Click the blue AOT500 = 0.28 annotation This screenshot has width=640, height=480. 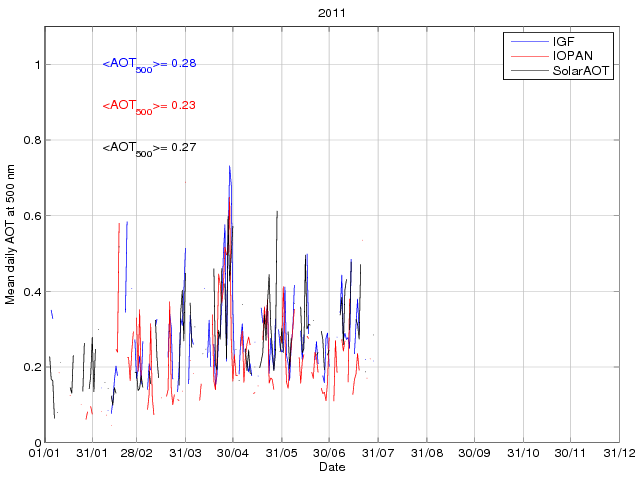coord(149,64)
